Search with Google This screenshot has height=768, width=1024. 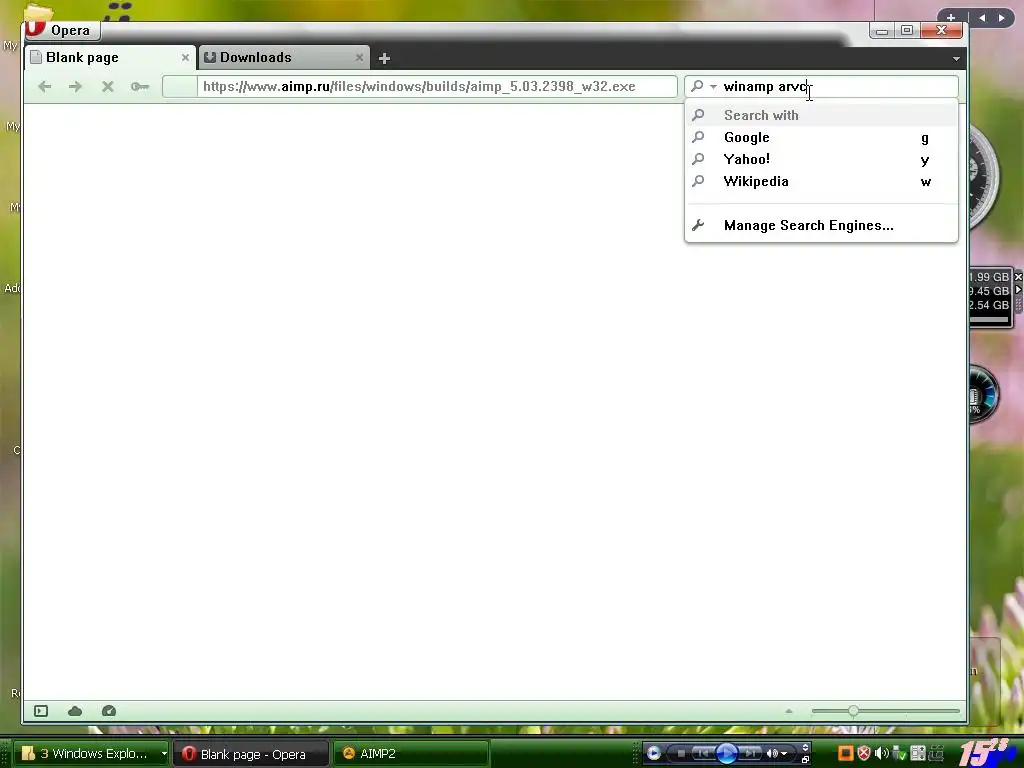[821, 137]
